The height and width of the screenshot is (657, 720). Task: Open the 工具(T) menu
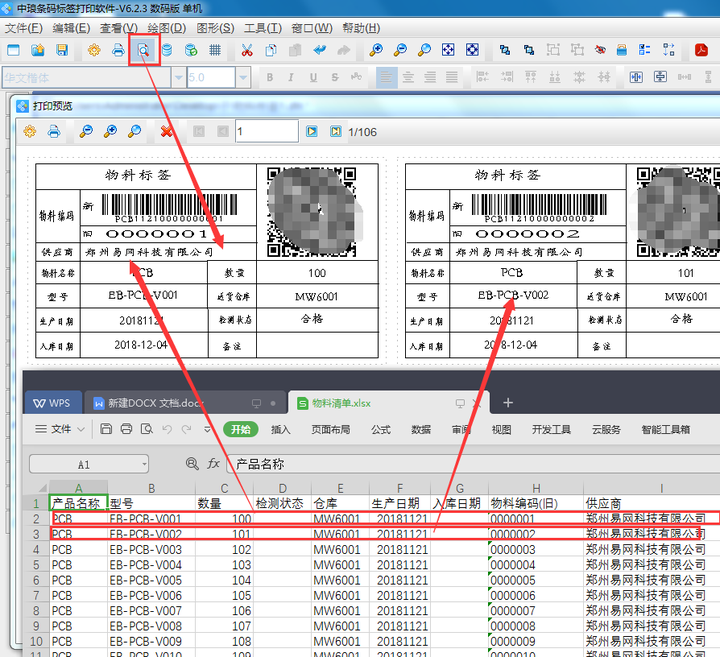[263, 28]
